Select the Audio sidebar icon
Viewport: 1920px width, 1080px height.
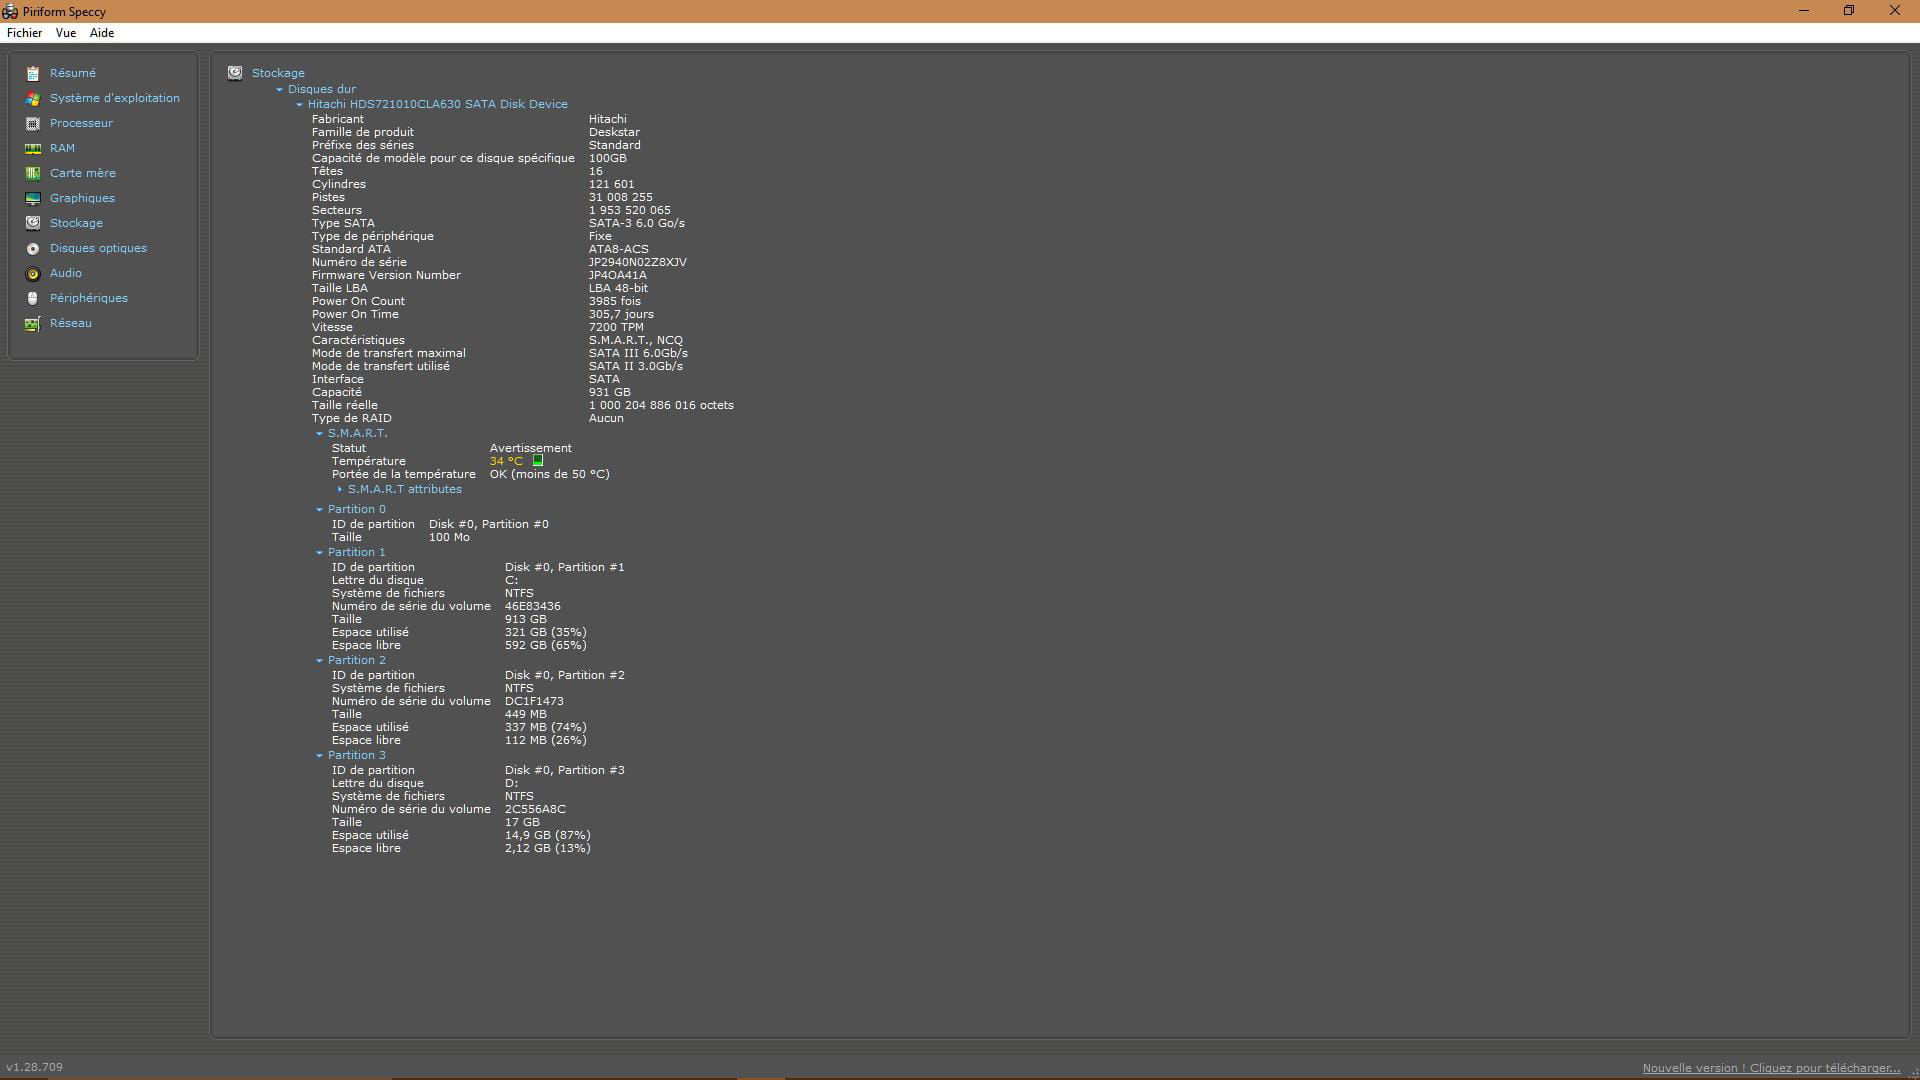pos(33,273)
